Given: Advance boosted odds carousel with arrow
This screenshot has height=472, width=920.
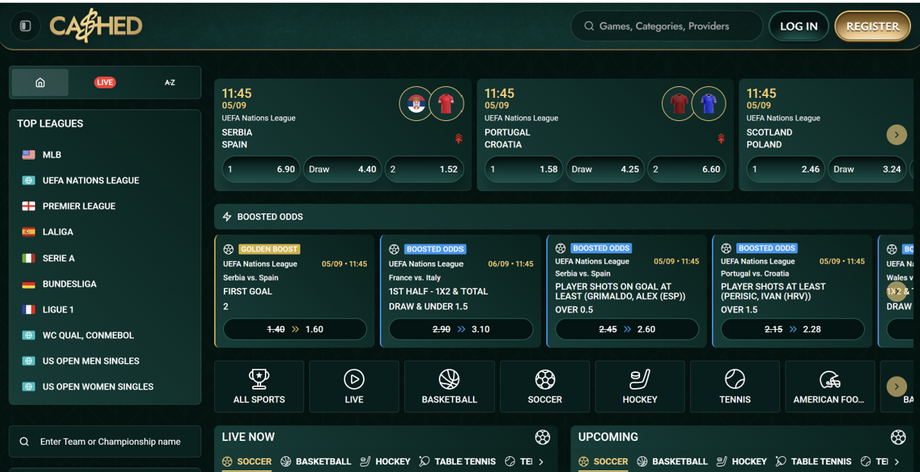Looking at the screenshot, I should 896,292.
